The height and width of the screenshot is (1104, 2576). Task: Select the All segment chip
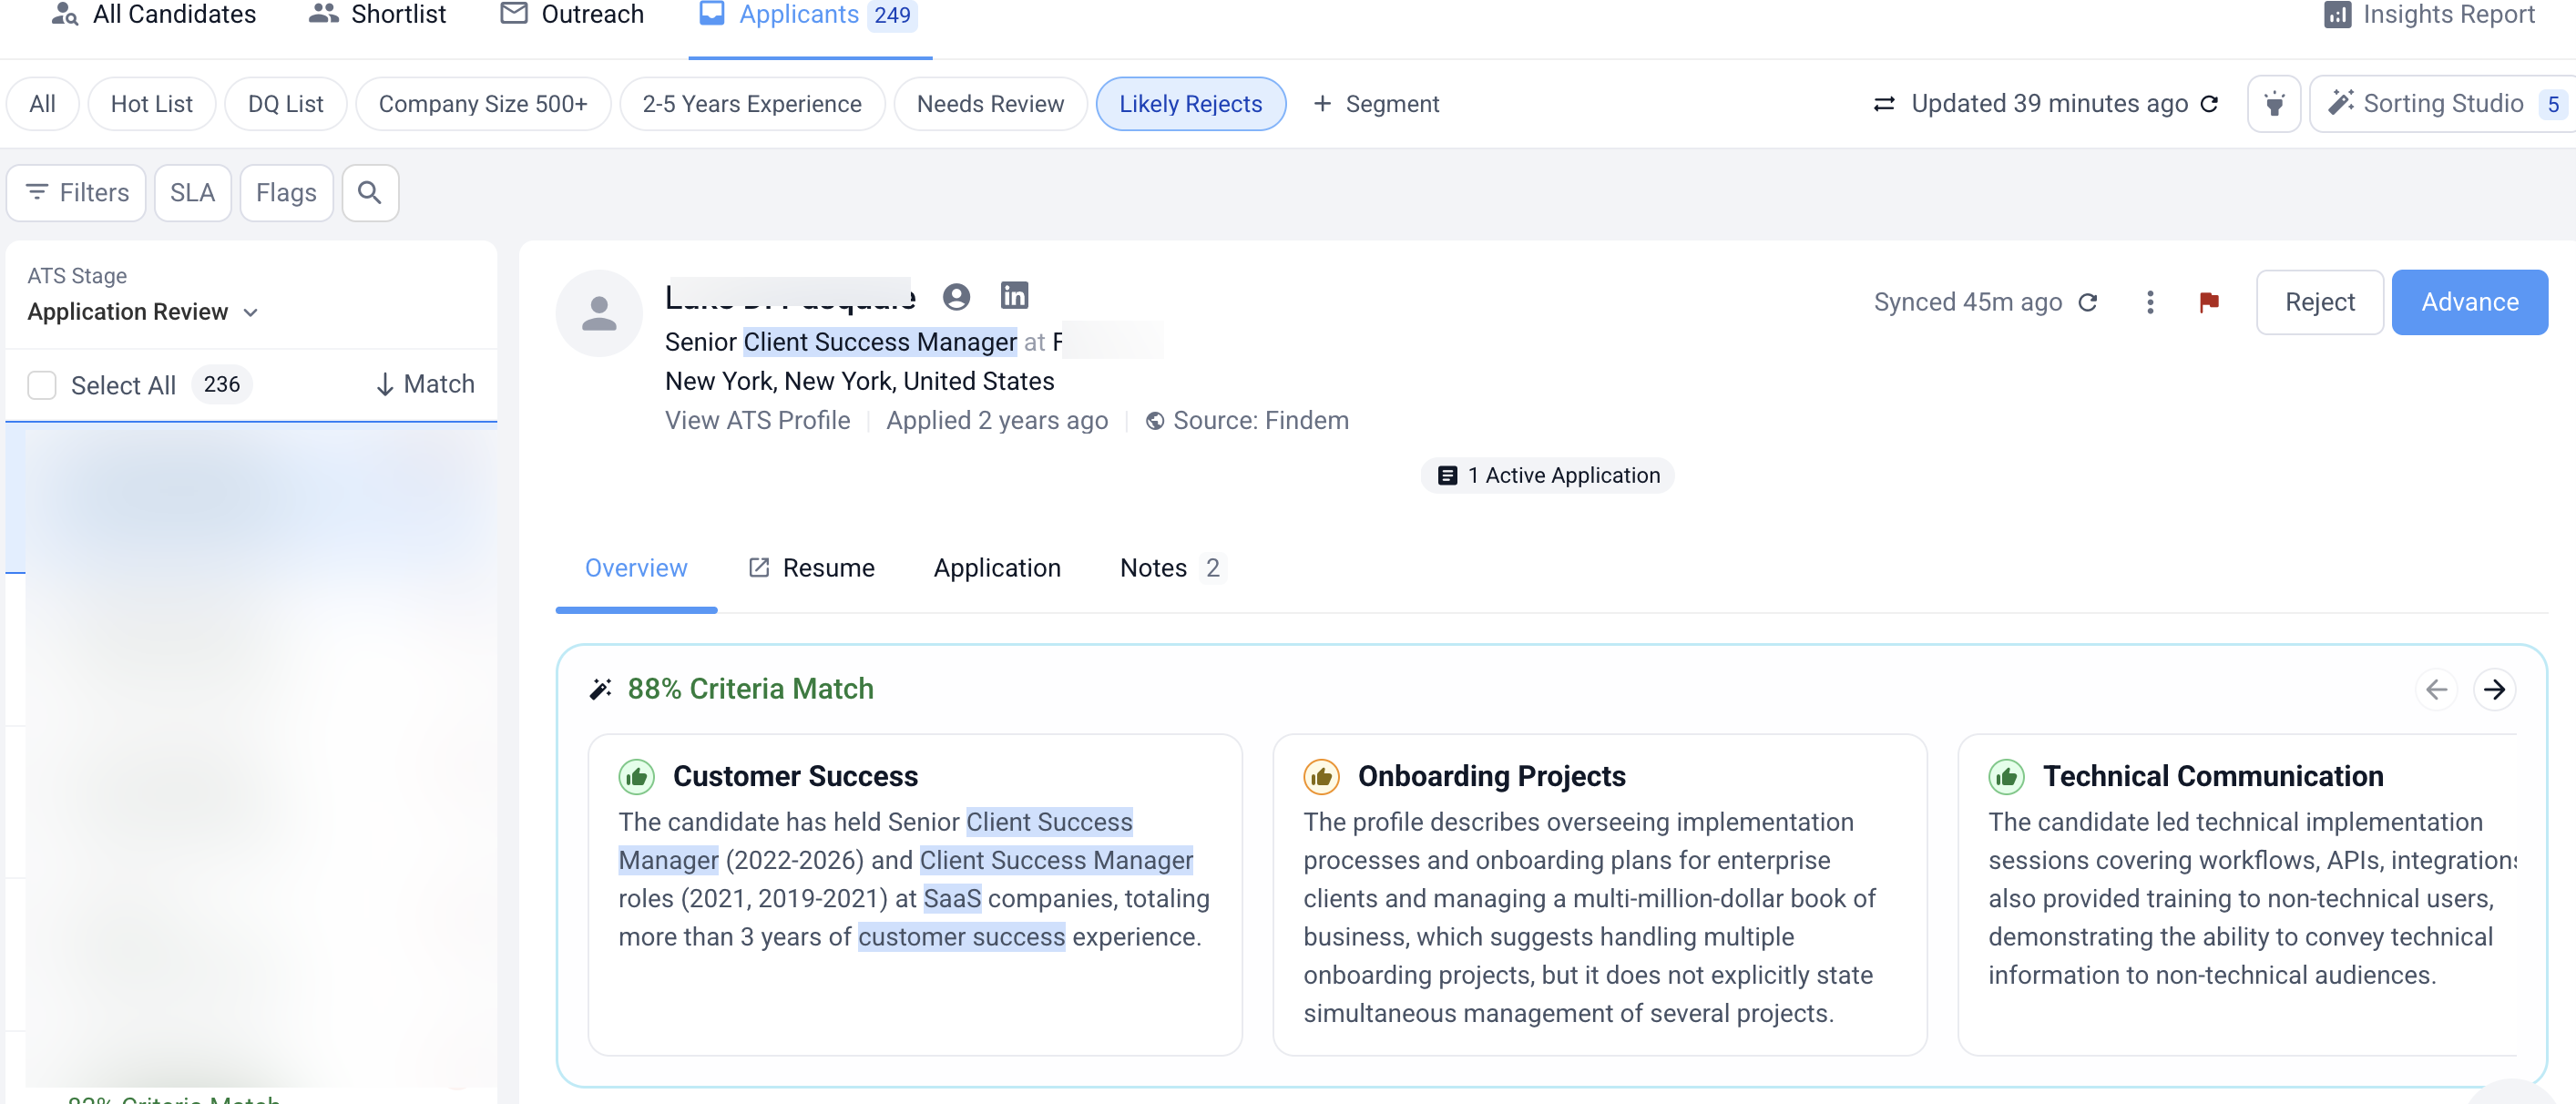(x=42, y=104)
